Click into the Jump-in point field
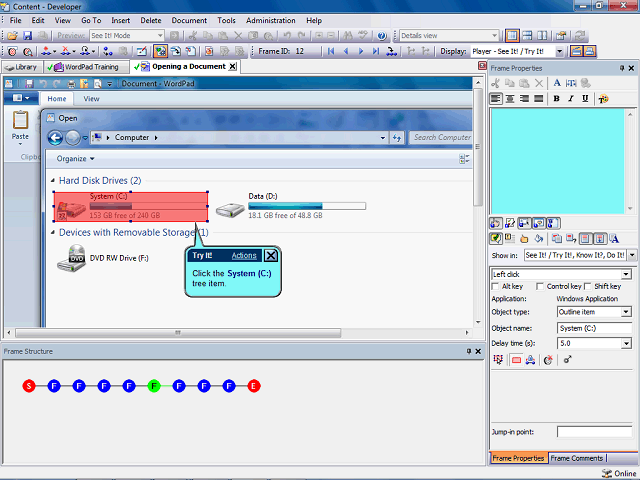The width and height of the screenshot is (640, 480). (x=594, y=432)
